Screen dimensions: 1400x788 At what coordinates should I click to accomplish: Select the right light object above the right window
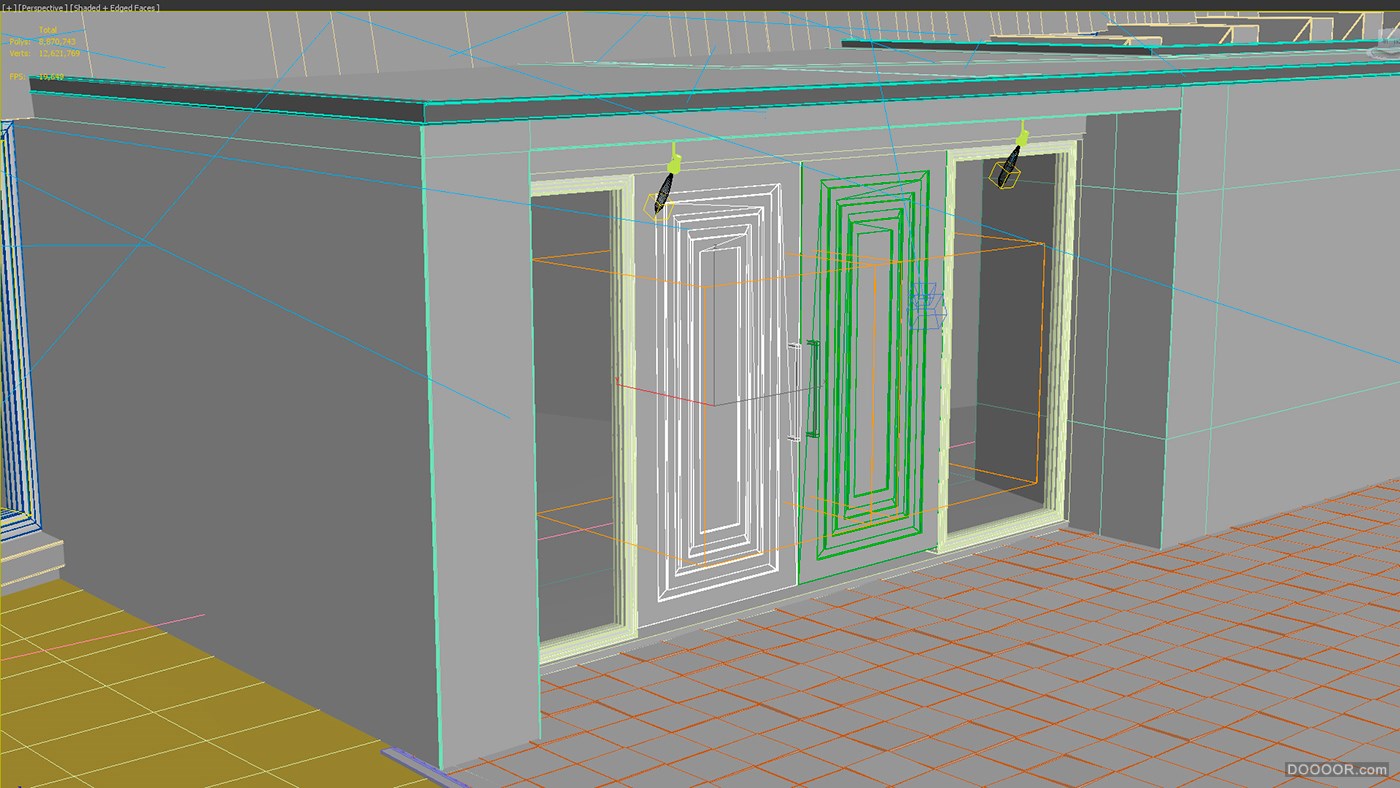[x=1011, y=156]
